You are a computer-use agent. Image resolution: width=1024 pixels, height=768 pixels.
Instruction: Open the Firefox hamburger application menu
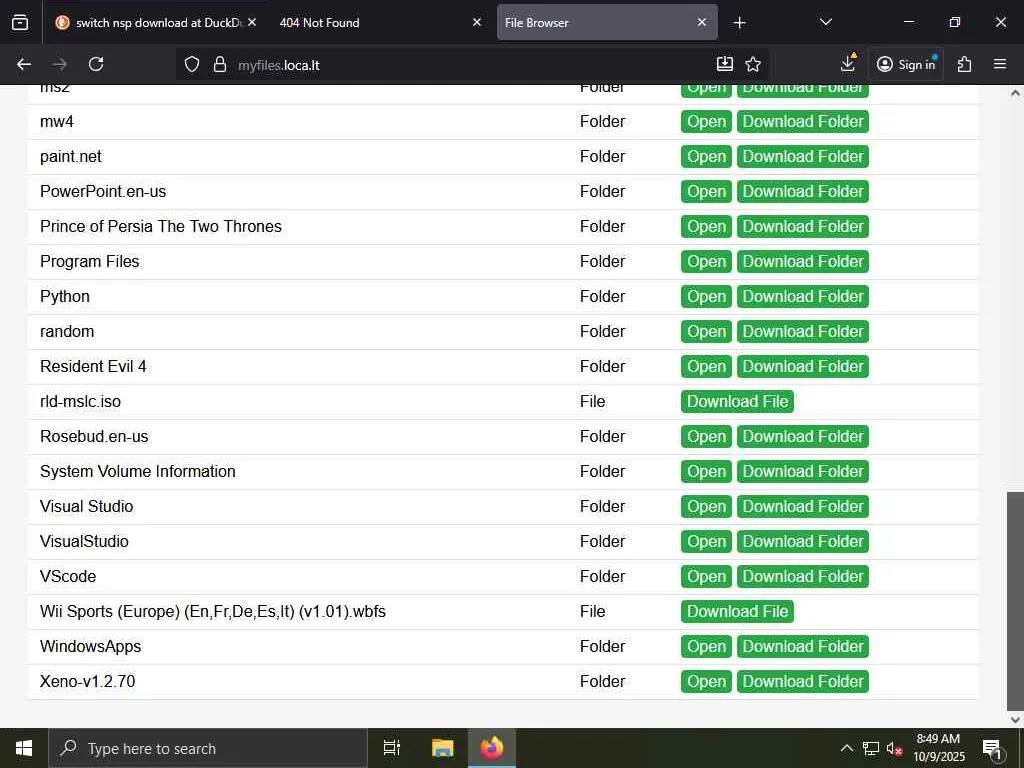pyautogui.click(x=1000, y=64)
